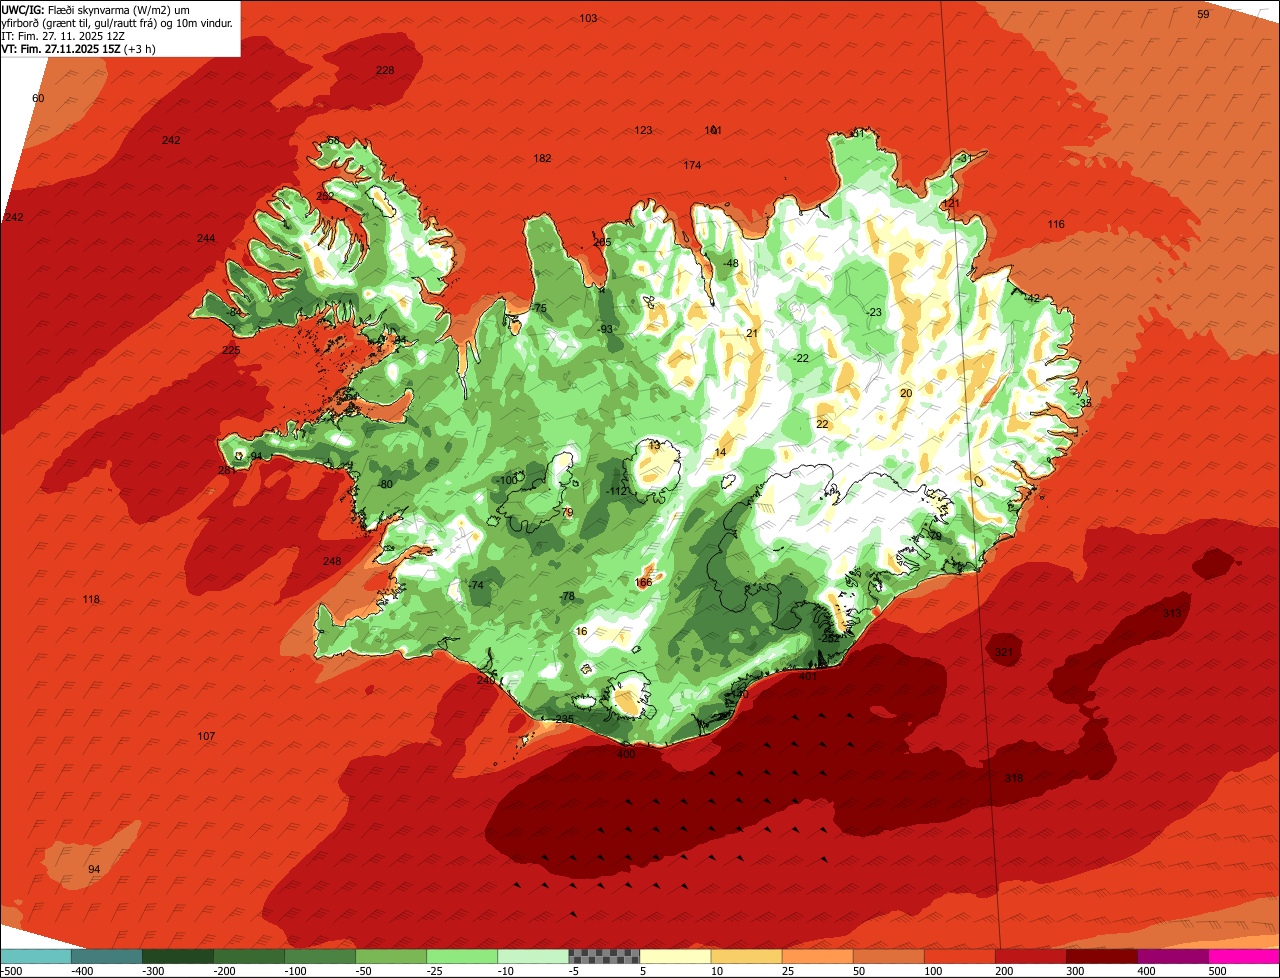Click the map value '235'
Viewport: 1280px width, 978px height.
point(565,719)
